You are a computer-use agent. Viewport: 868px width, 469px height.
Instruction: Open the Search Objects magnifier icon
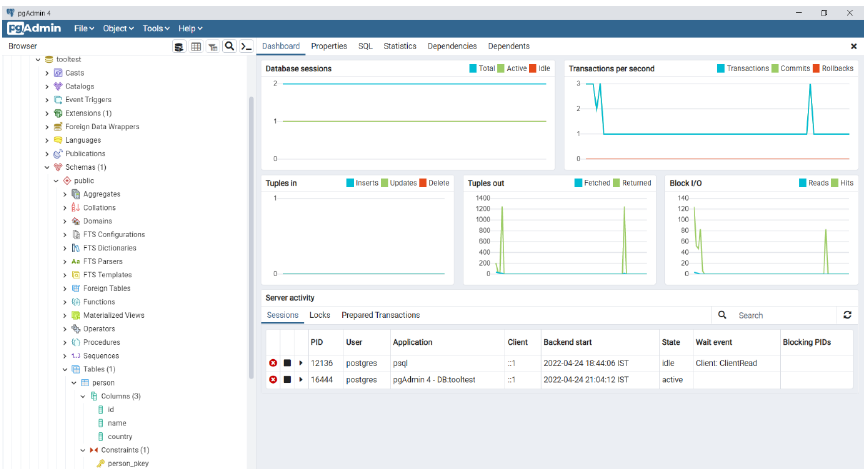[x=229, y=47]
